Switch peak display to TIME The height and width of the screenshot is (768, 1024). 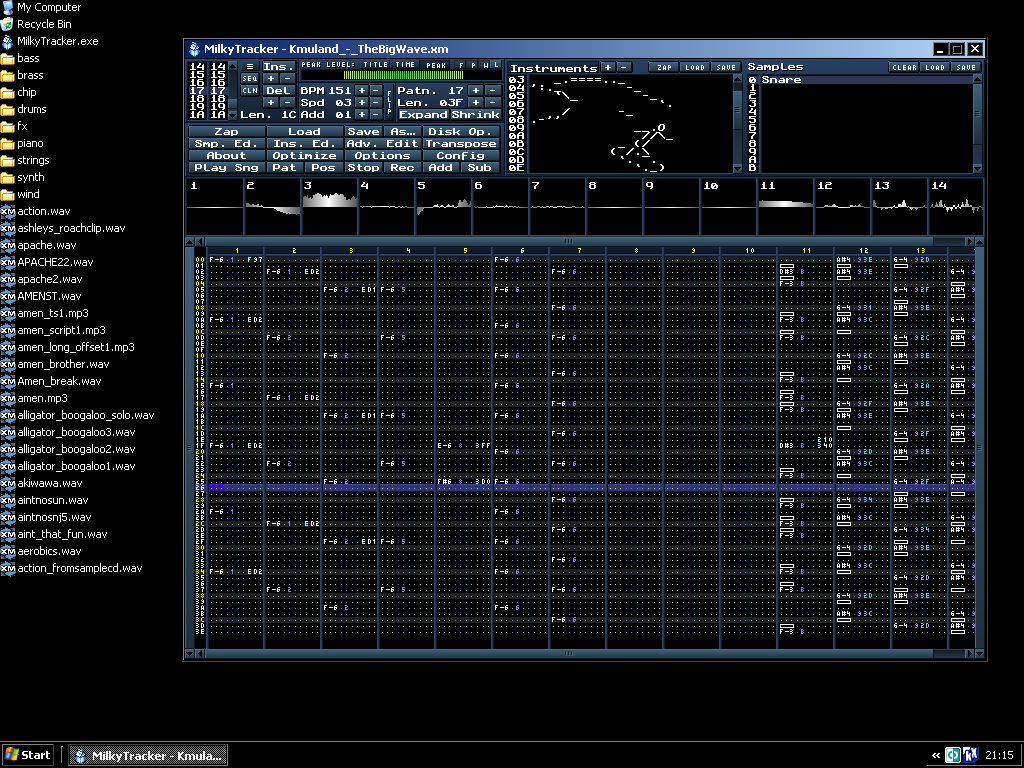[x=405, y=65]
